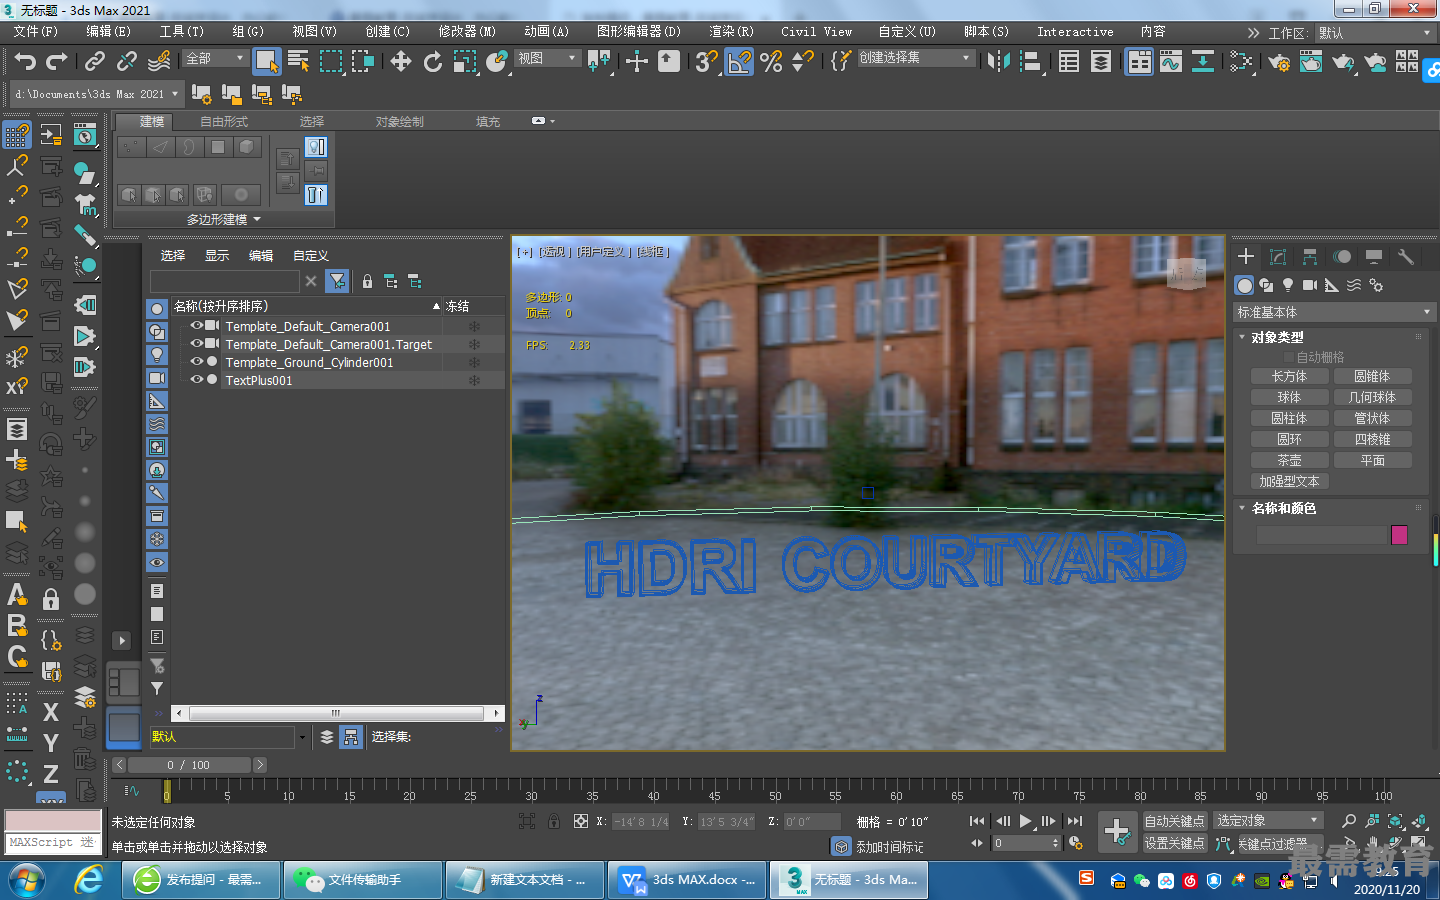The height and width of the screenshot is (900, 1440).
Task: Open the 标准基本体 category dropdown
Action: (x=1334, y=313)
